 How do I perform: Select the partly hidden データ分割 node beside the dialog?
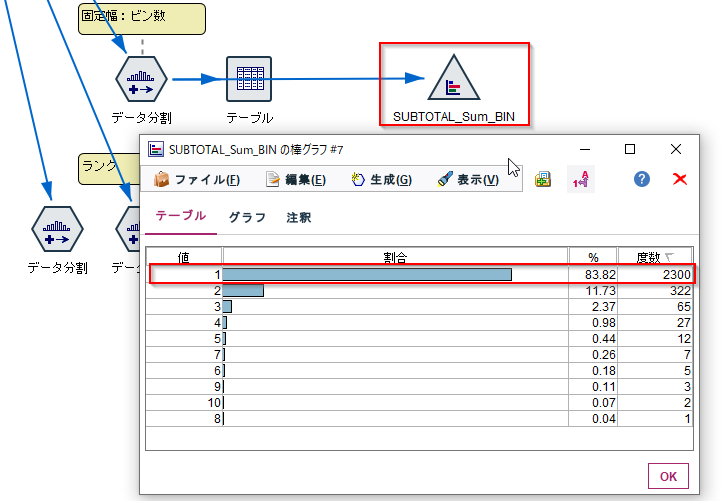128,229
